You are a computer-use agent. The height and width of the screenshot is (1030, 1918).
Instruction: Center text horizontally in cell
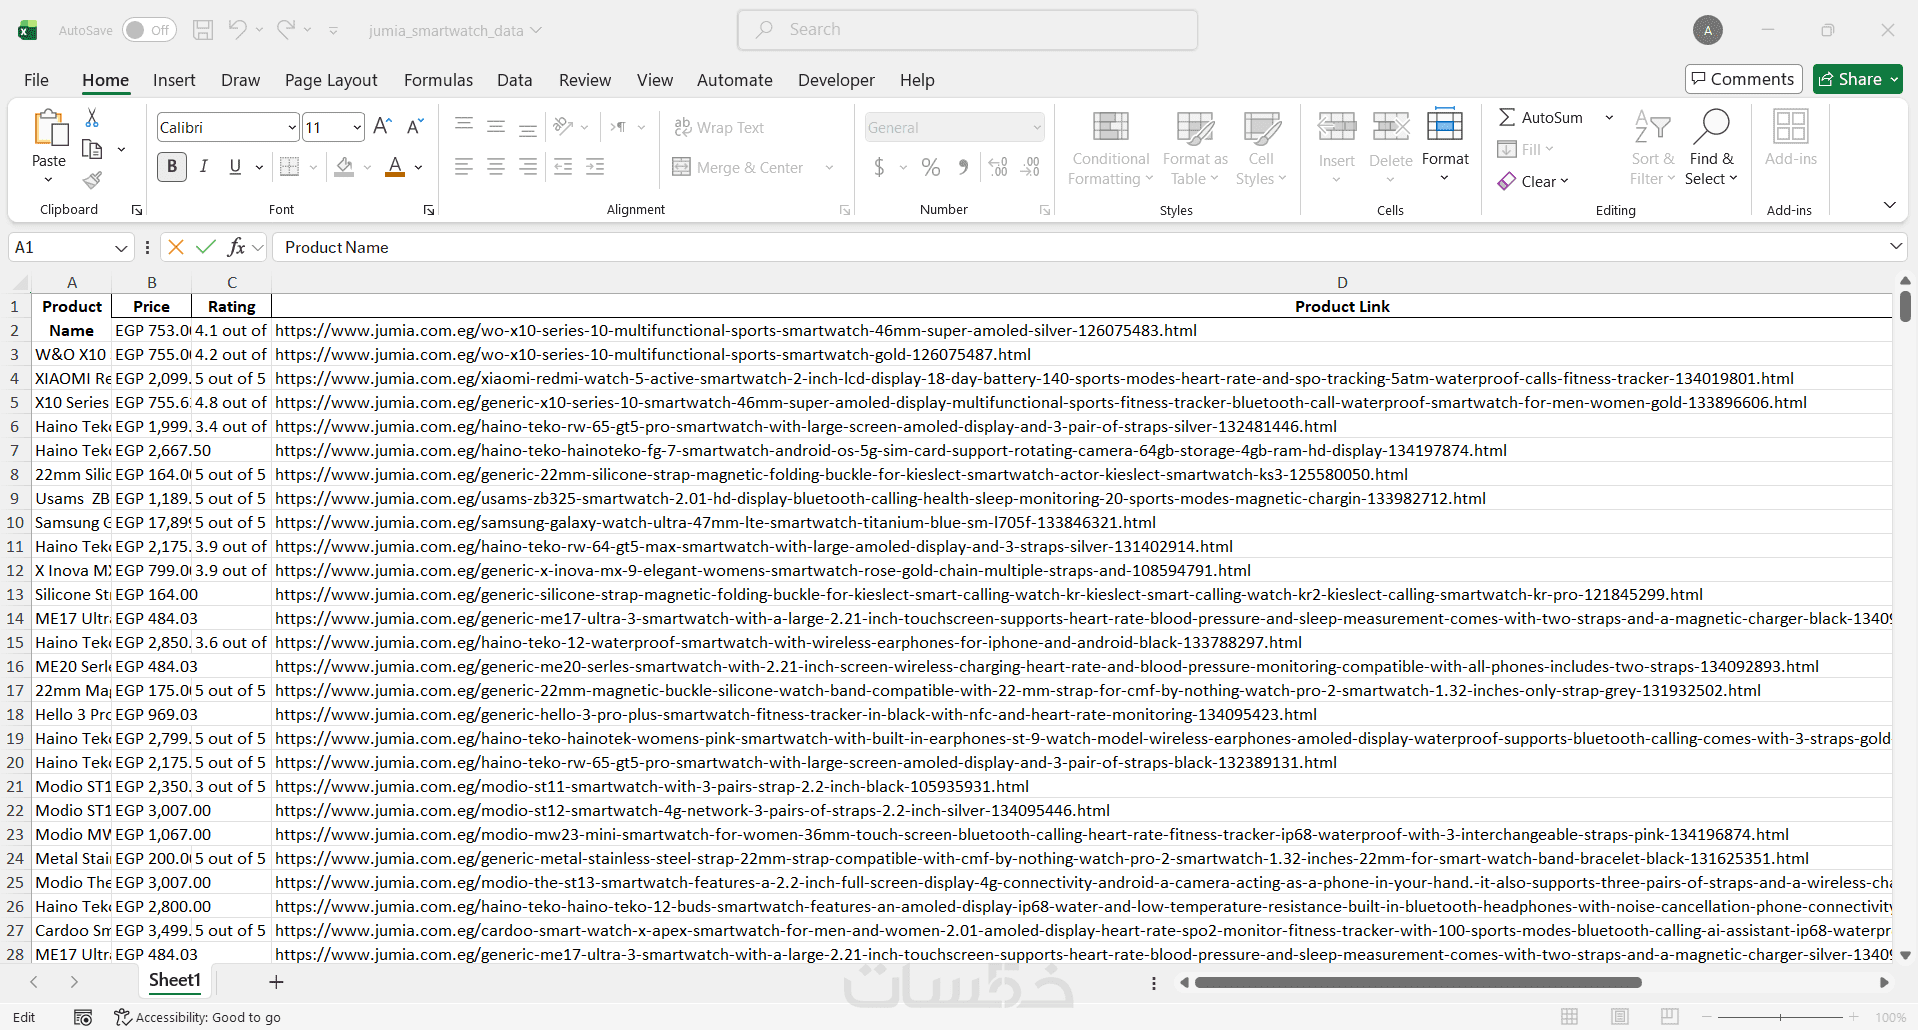point(496,167)
